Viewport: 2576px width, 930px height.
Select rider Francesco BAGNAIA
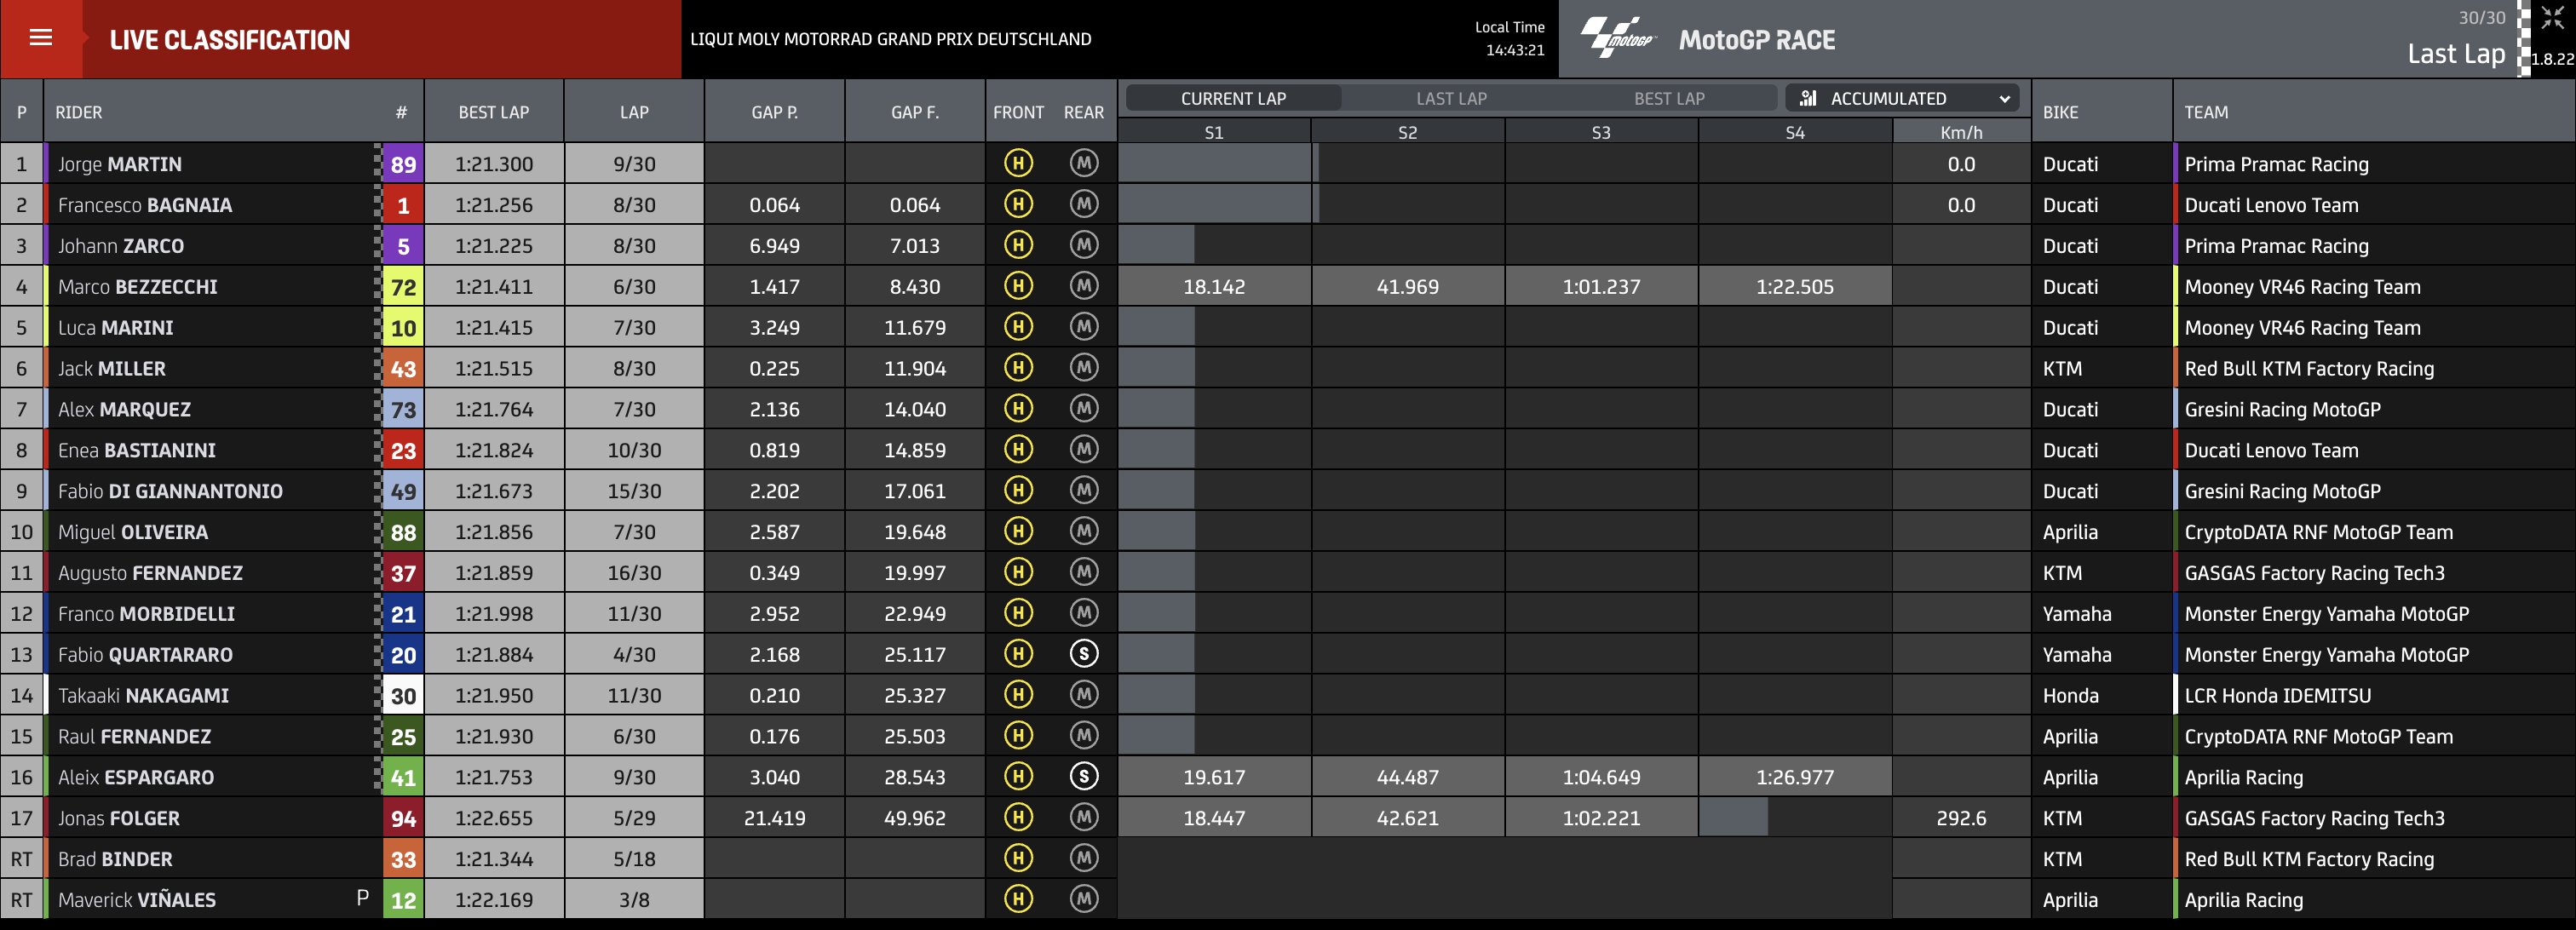click(x=145, y=205)
